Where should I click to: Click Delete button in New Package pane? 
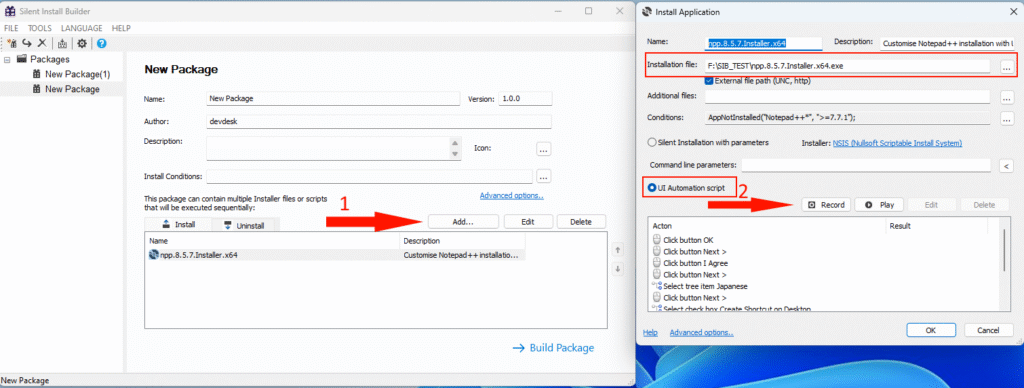[x=581, y=221]
